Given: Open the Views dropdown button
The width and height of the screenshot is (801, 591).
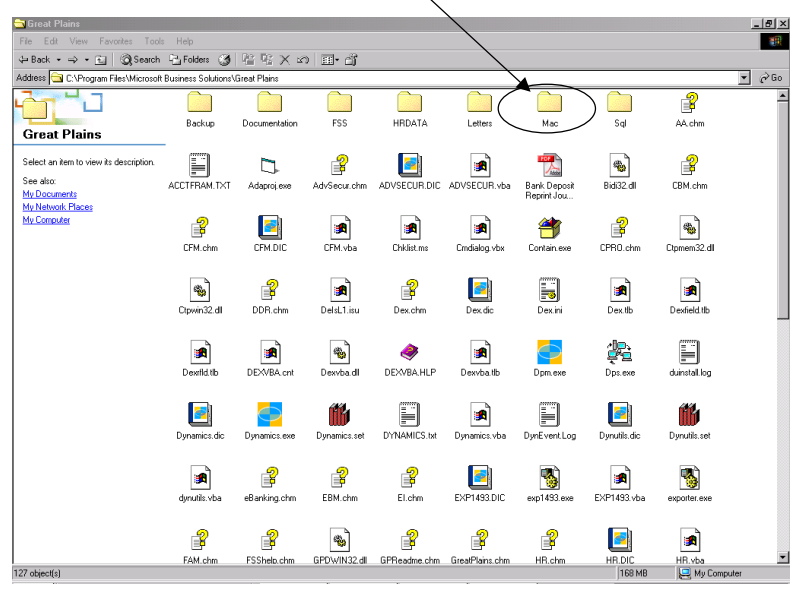Looking at the screenshot, I should 330,60.
